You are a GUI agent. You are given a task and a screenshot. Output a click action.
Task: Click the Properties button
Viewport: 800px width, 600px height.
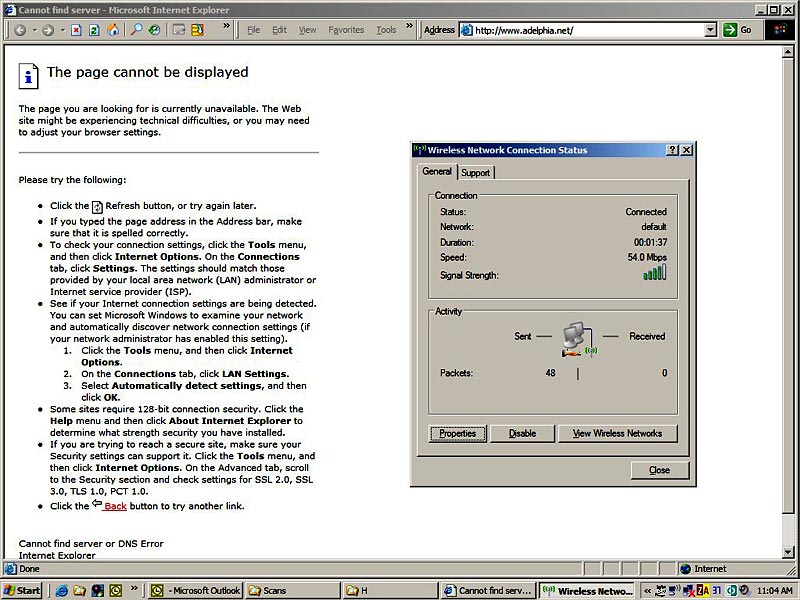(x=458, y=433)
